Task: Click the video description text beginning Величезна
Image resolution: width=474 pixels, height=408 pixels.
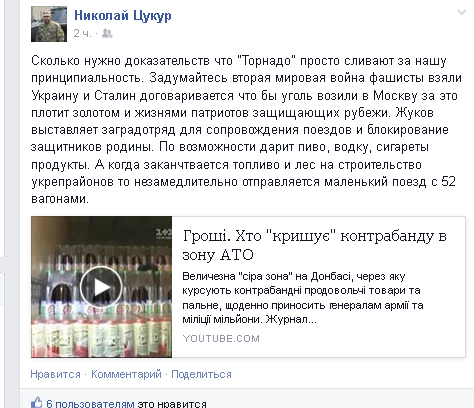Action: click(303, 298)
